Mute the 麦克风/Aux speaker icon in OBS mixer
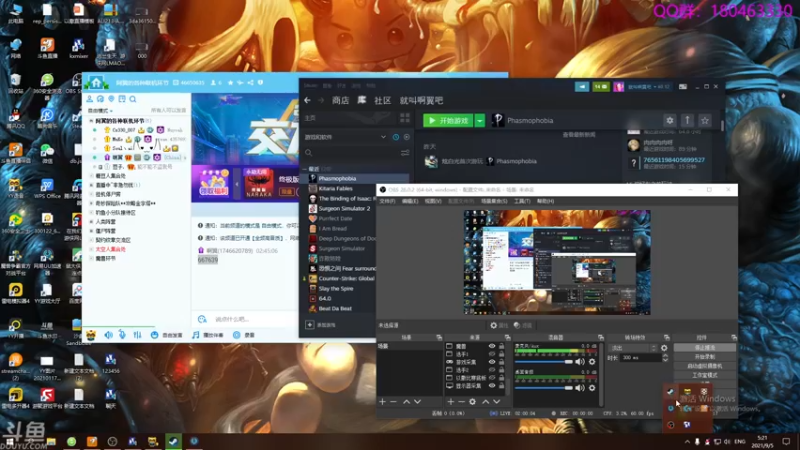This screenshot has height=450, width=800. click(x=580, y=362)
